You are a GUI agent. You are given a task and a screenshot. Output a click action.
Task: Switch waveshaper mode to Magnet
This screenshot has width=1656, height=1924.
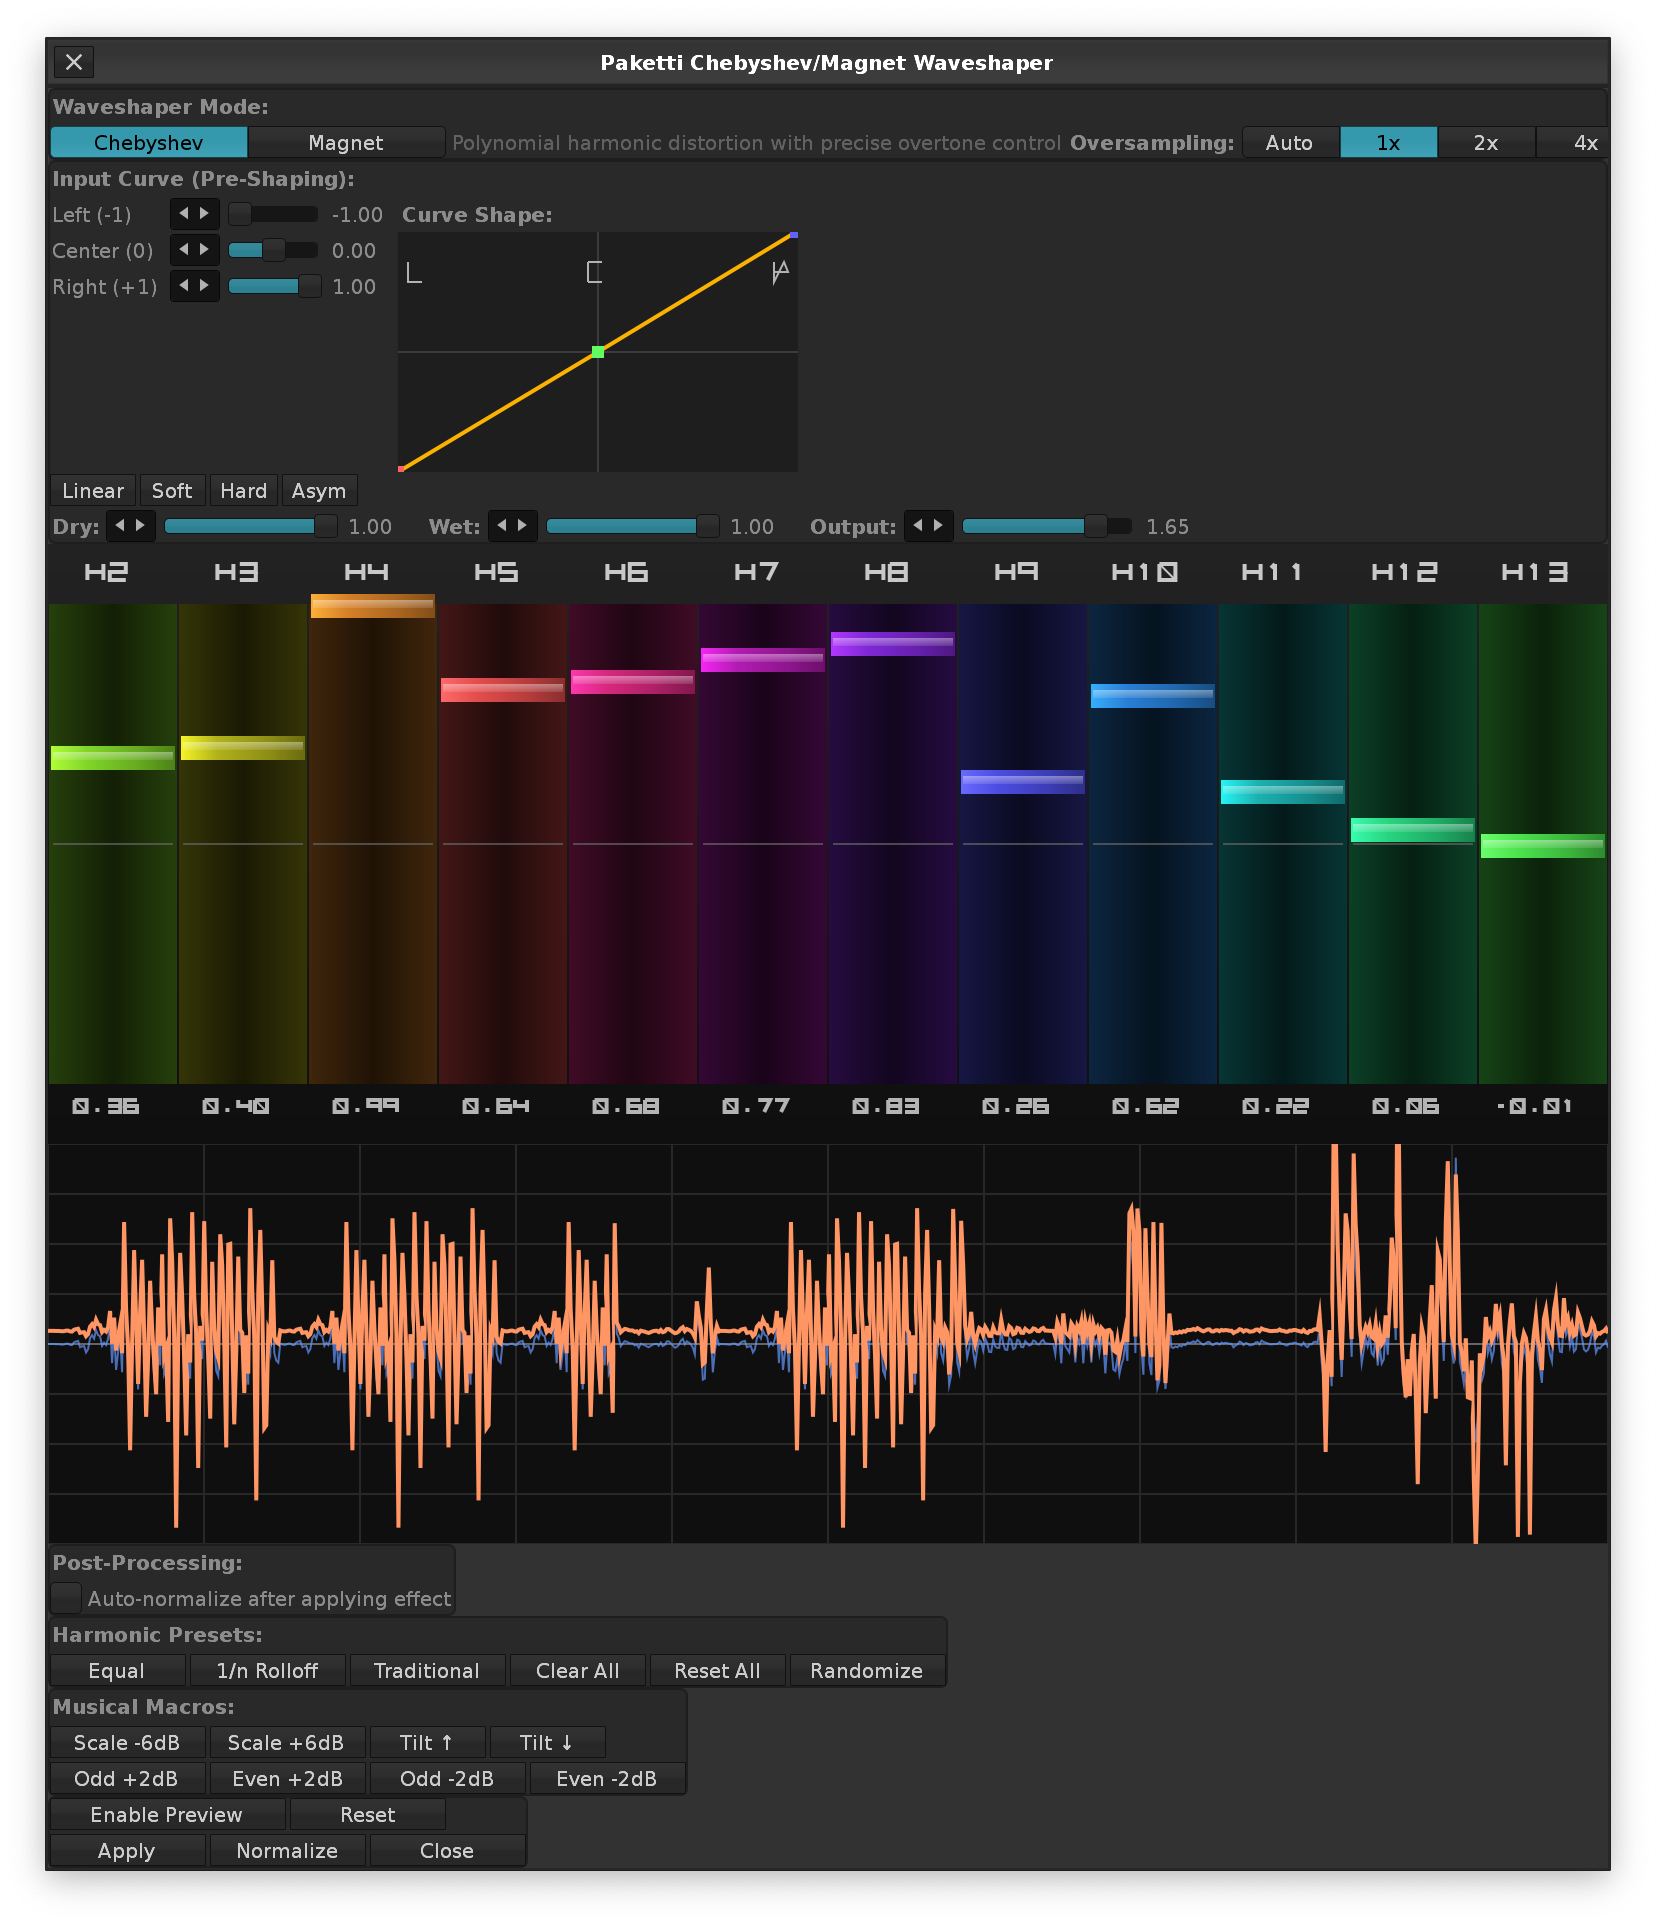pos(345,143)
